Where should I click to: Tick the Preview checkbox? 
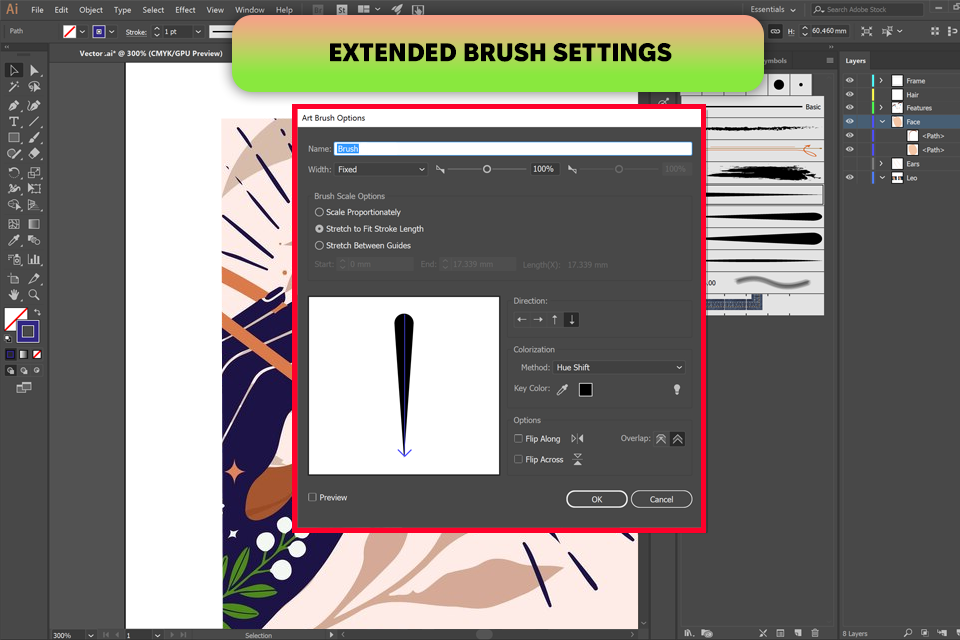click(312, 497)
